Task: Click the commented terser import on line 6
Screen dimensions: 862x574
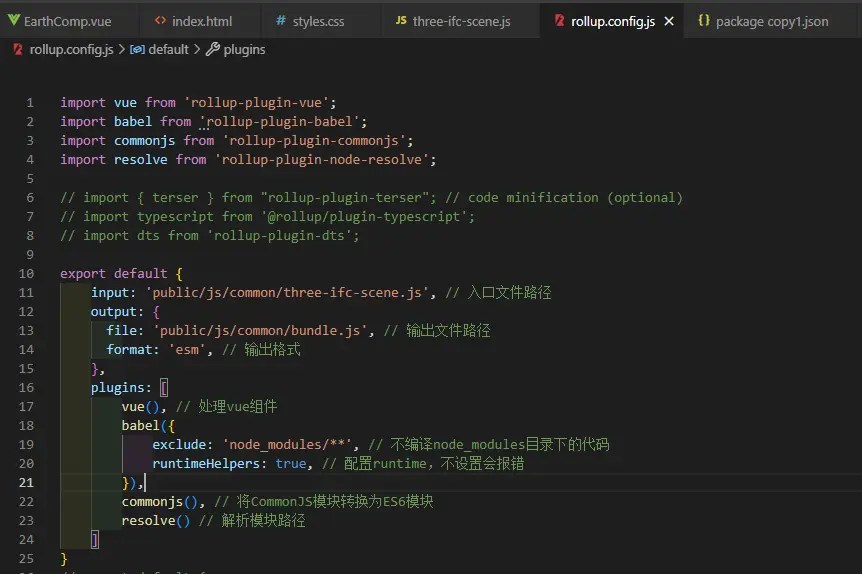Action: pos(248,198)
